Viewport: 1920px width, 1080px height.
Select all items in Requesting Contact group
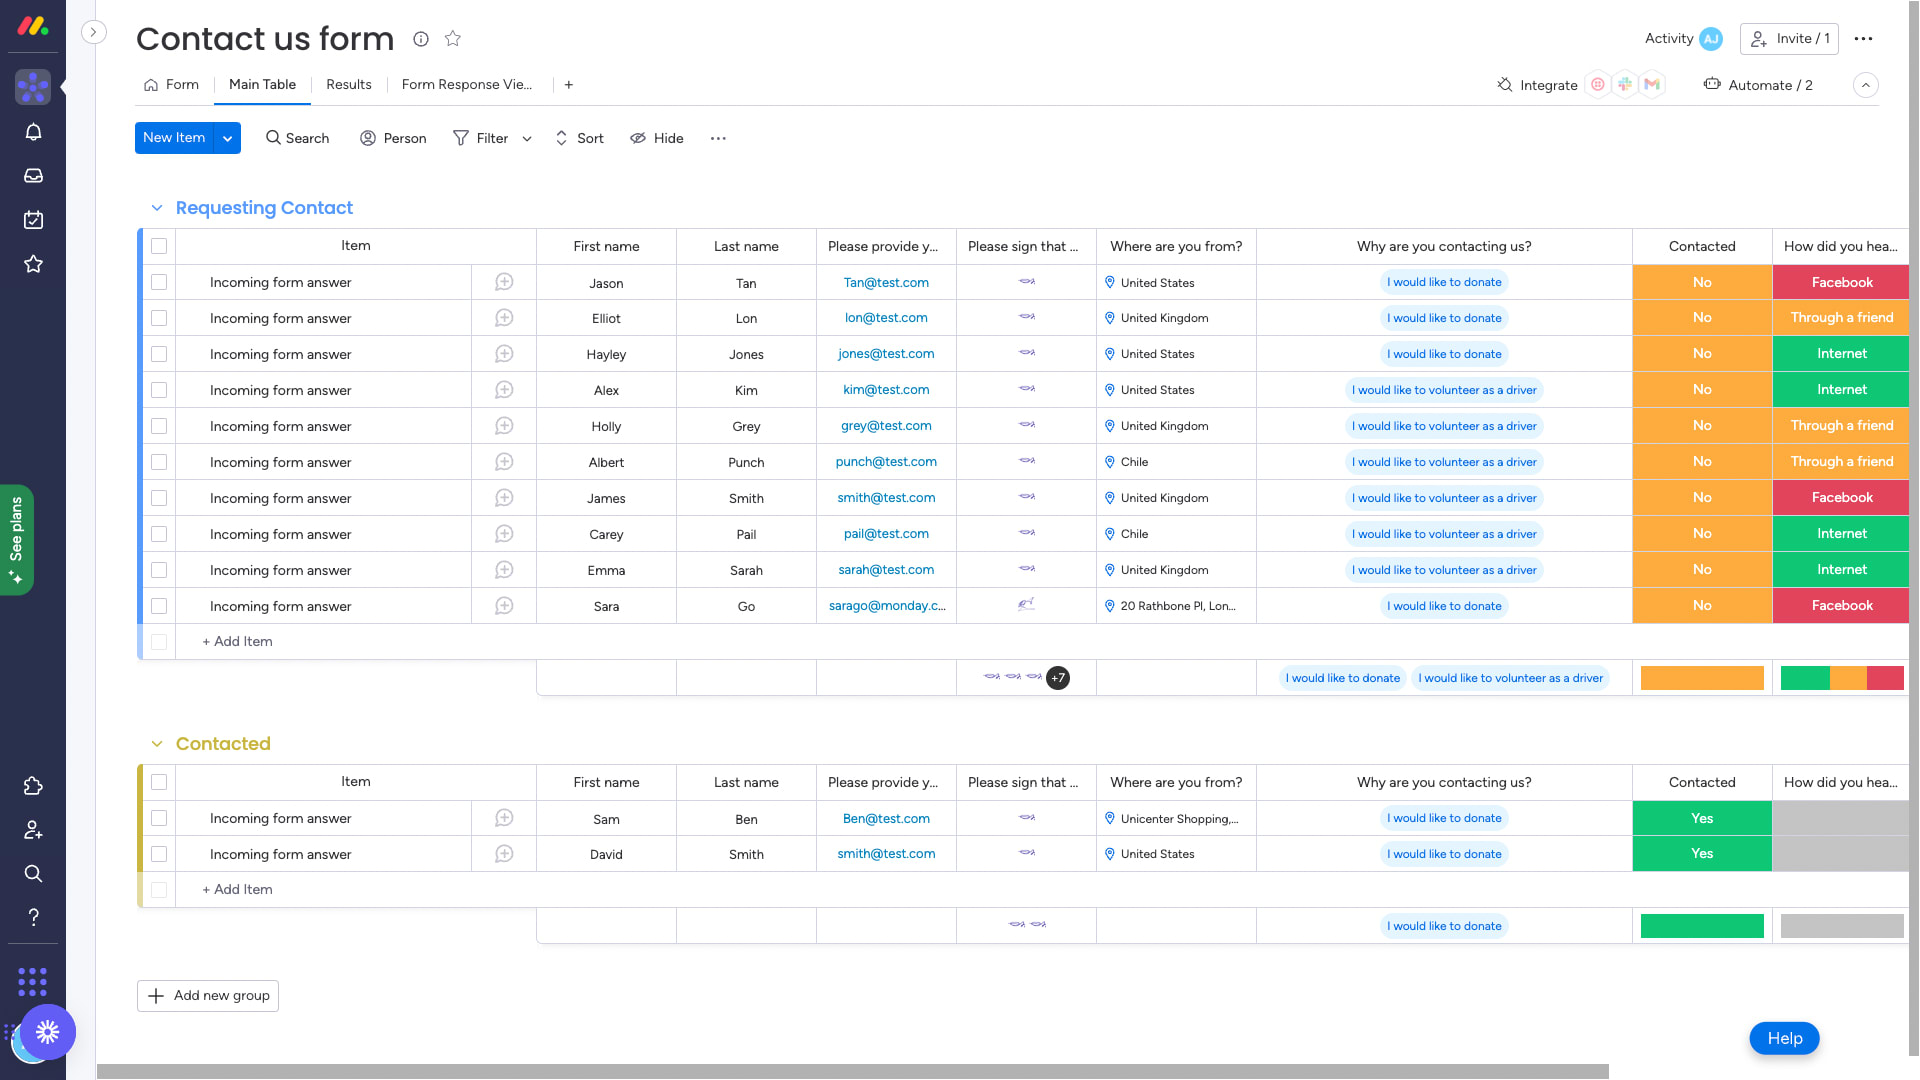(x=159, y=246)
